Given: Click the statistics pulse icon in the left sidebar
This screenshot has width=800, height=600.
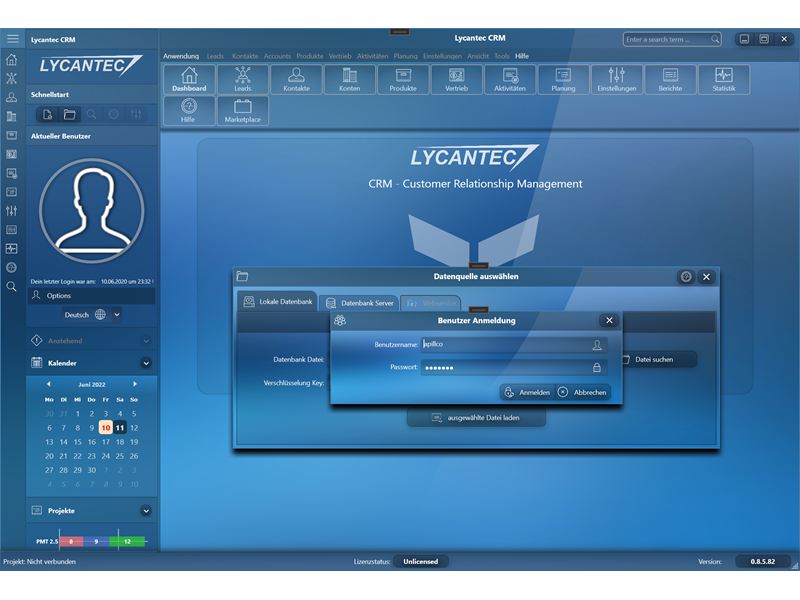Looking at the screenshot, I should tap(11, 248).
